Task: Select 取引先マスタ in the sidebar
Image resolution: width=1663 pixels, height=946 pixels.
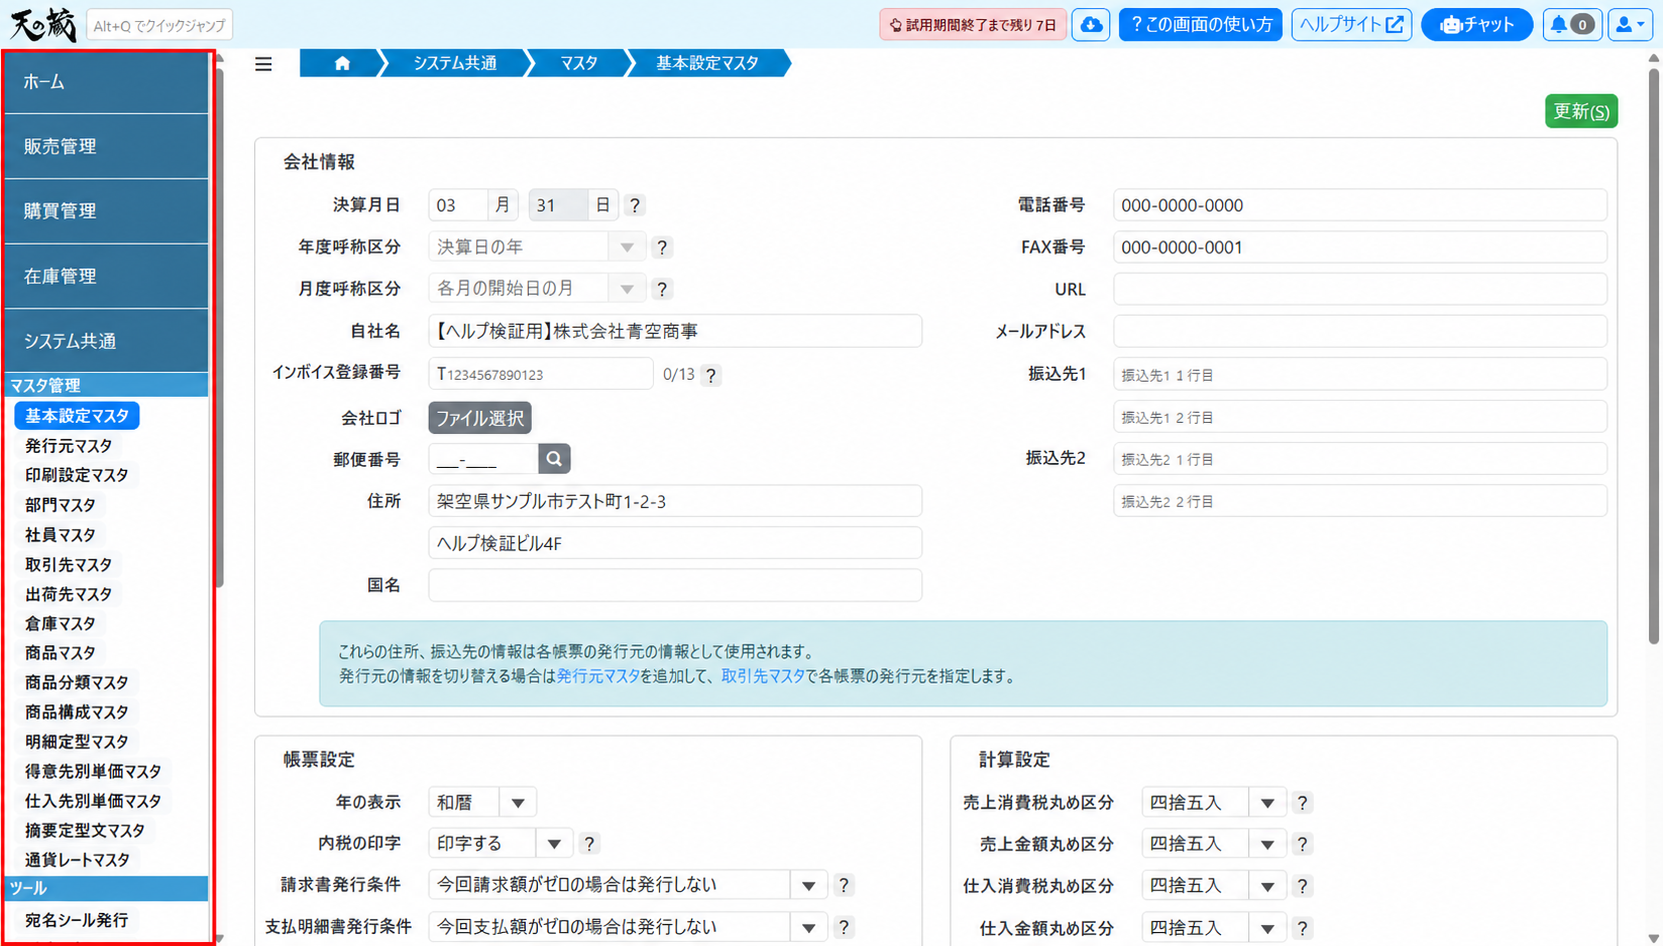Action: tap(68, 565)
